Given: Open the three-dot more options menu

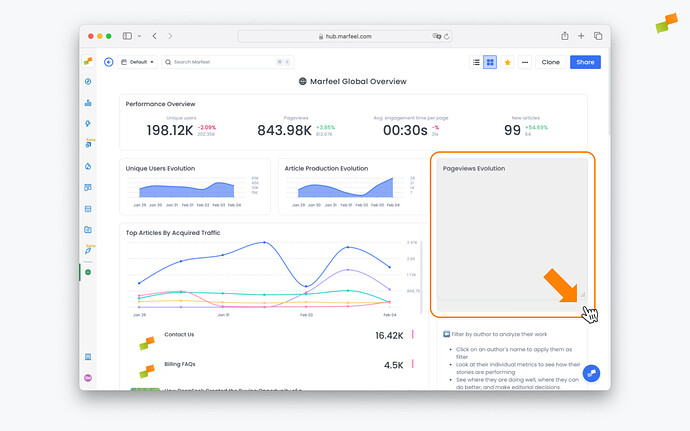Looking at the screenshot, I should 525,62.
